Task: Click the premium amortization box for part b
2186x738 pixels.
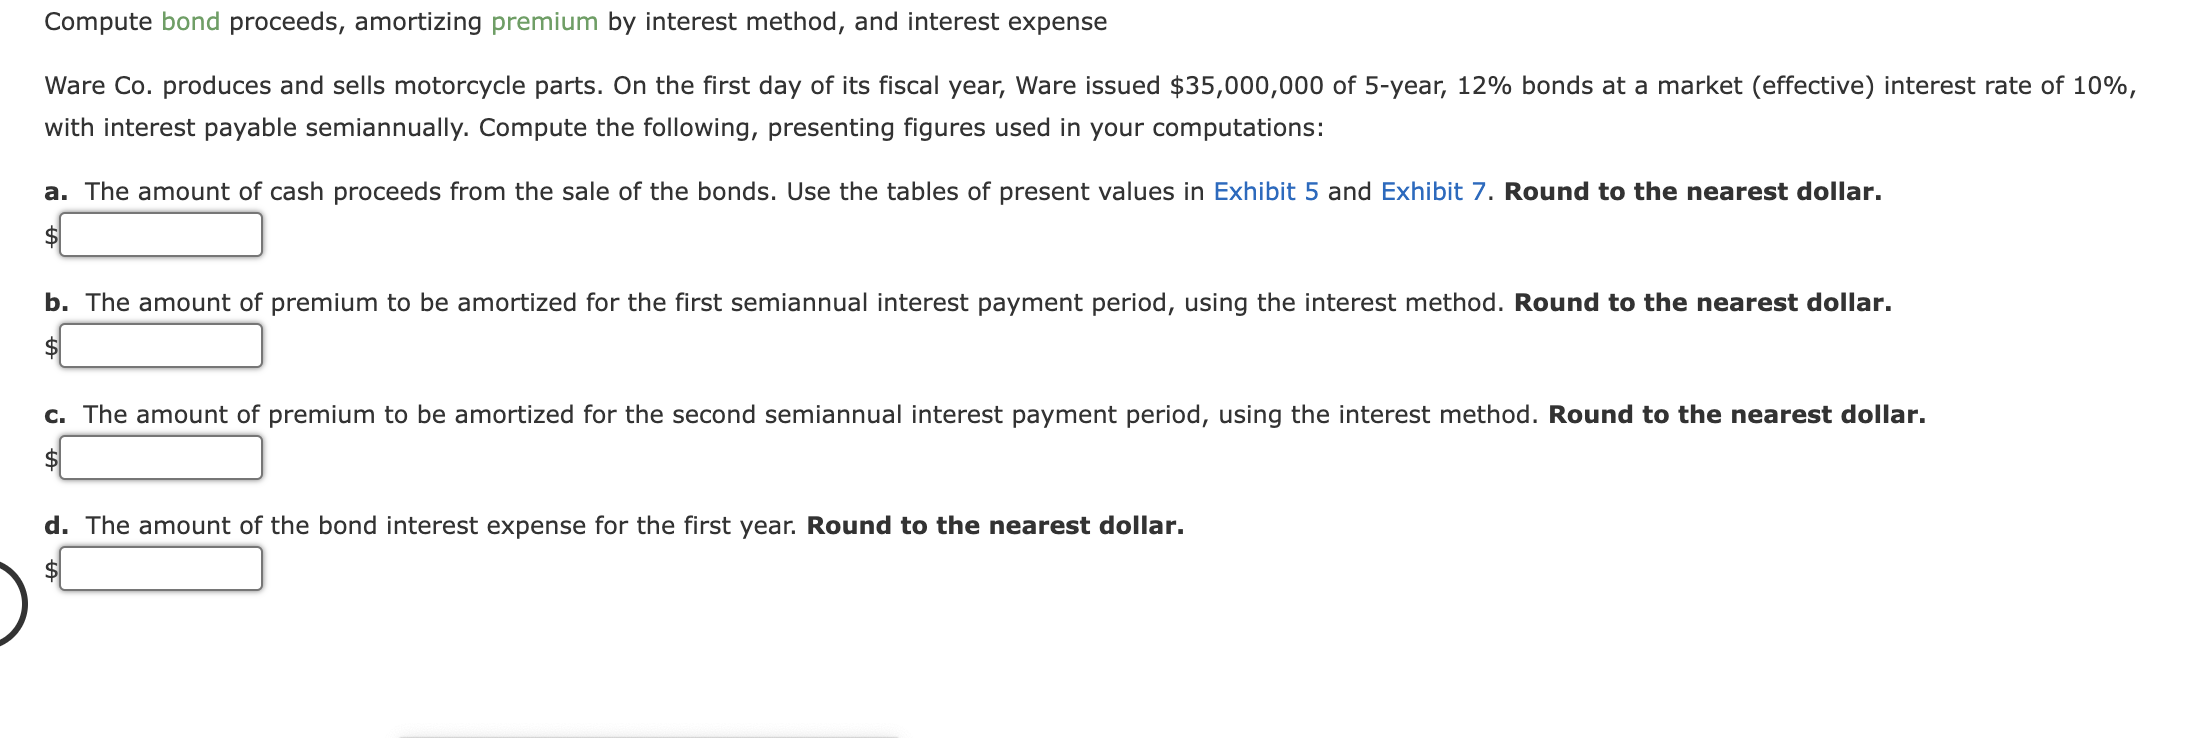Action: 160,347
